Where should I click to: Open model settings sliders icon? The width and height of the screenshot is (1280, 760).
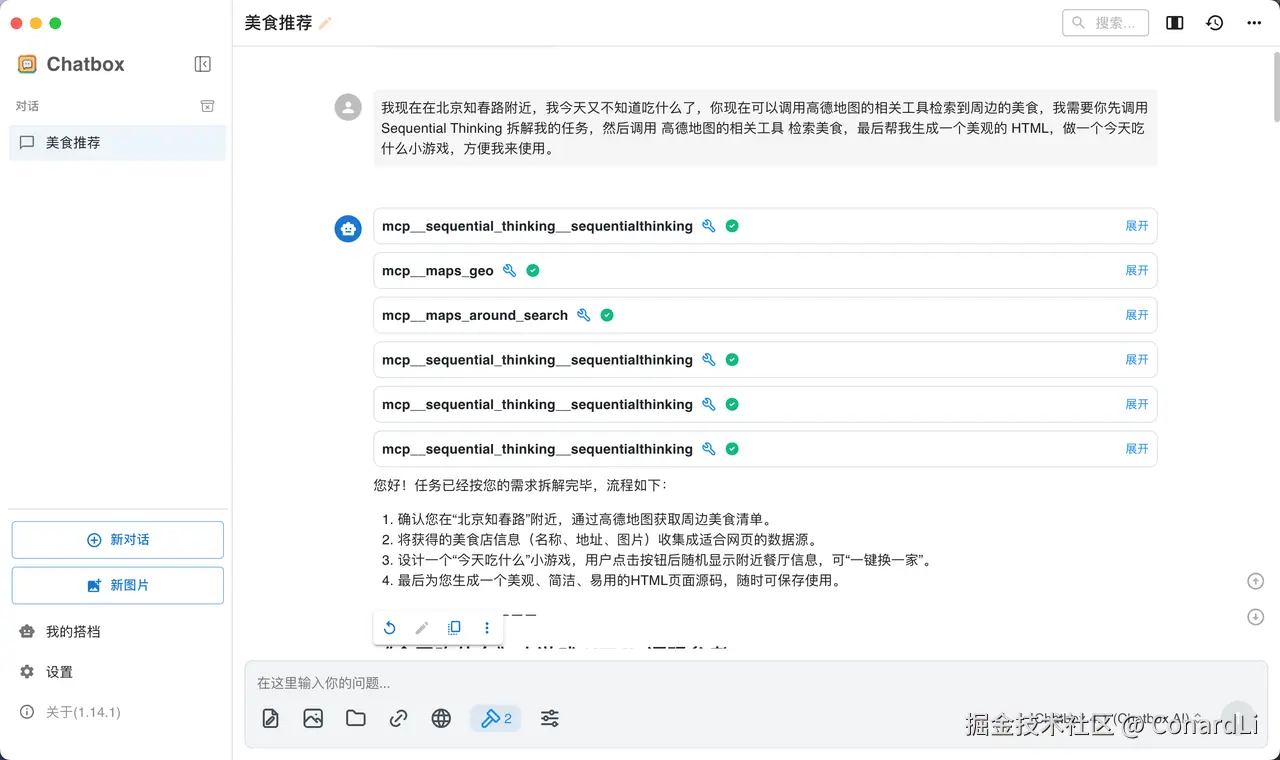[550, 718]
